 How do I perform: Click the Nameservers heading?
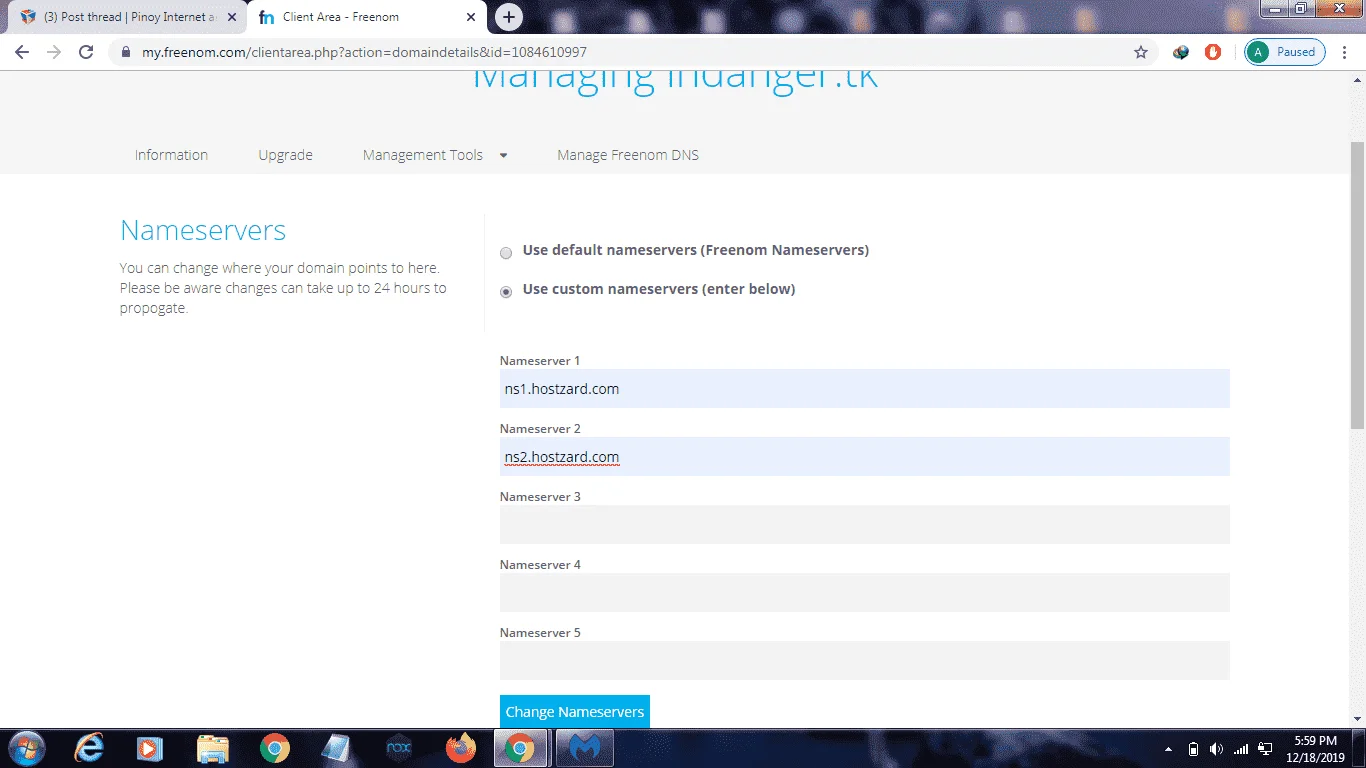[203, 230]
